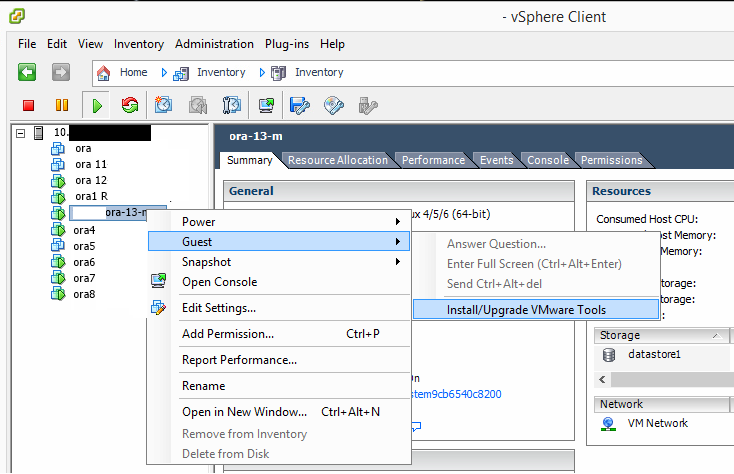The image size is (734, 474).
Task: Select ora6 in inventory tree
Action: pos(84,262)
